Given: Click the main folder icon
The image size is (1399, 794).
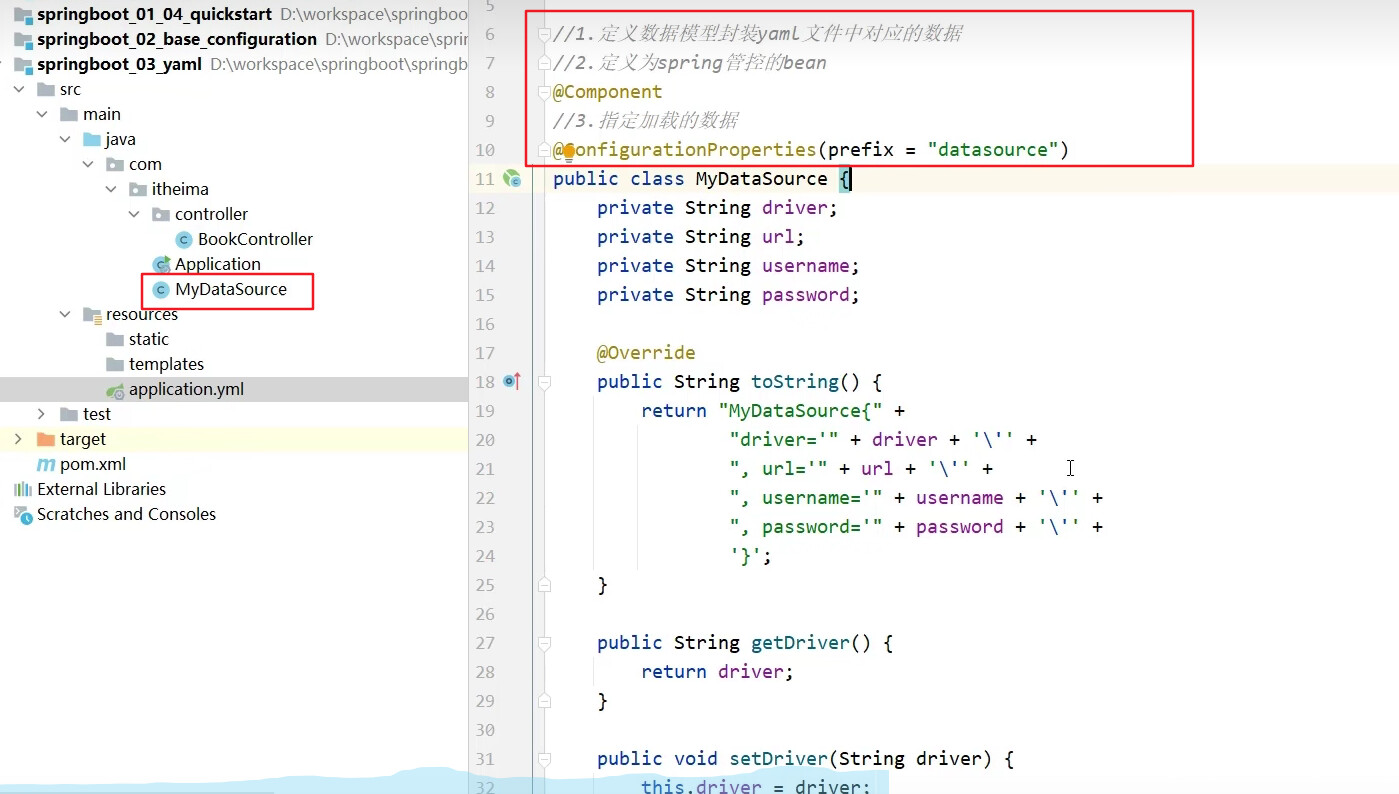Looking at the screenshot, I should 69,114.
